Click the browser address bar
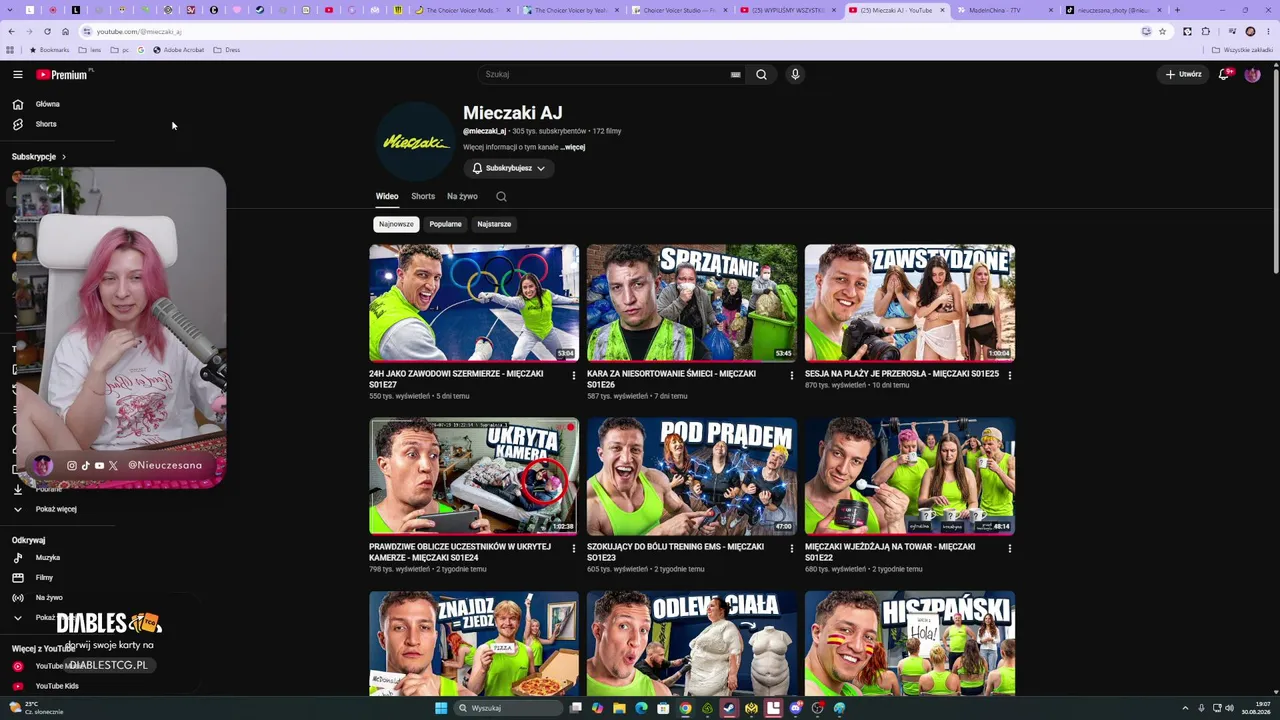This screenshot has height=720, width=1280. (610, 31)
